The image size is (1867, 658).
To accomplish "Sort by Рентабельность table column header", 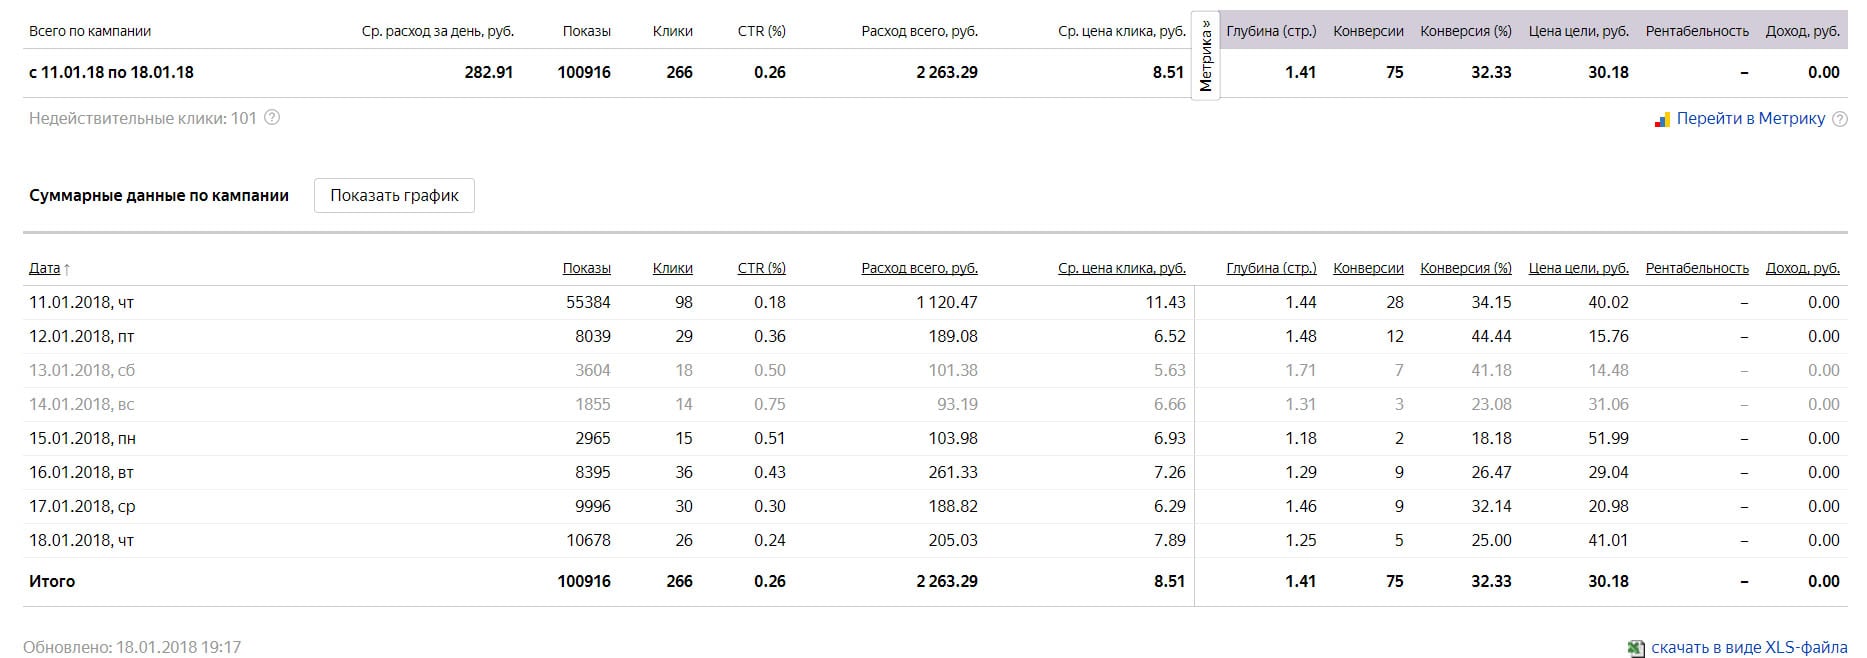I will (1697, 268).
